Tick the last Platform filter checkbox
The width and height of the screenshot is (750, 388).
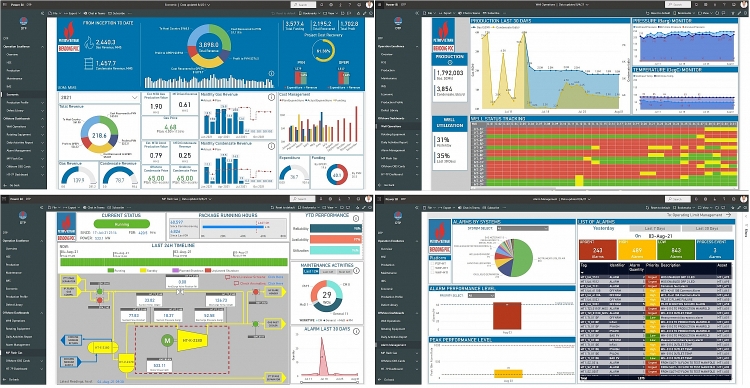[431, 272]
